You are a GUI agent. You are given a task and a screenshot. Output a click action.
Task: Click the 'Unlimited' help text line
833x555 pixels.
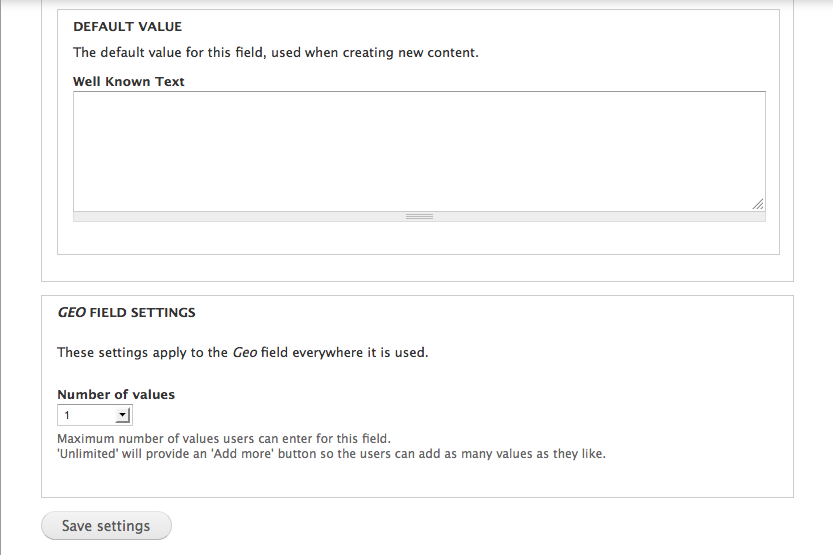pos(332,454)
